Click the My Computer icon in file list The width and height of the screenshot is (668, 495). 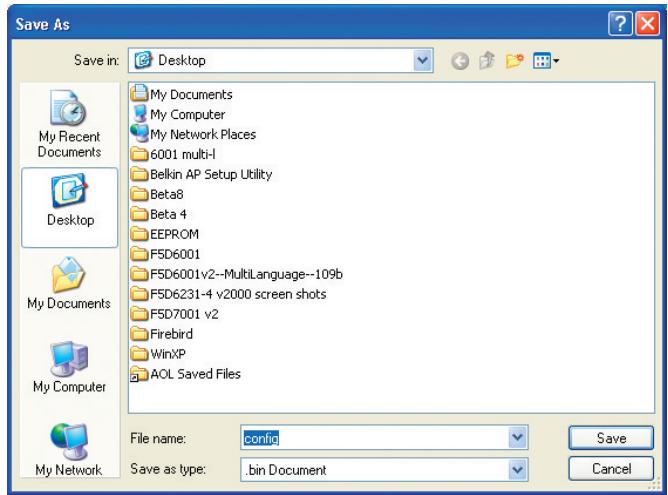click(x=139, y=114)
